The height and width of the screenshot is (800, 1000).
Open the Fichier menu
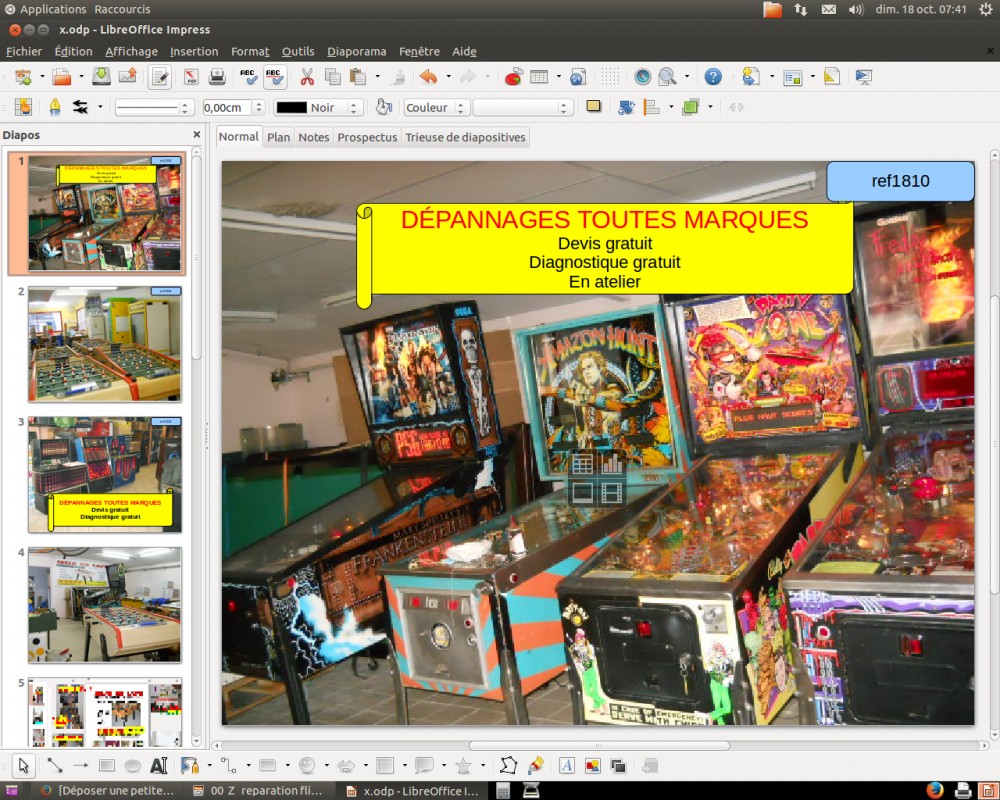(24, 52)
